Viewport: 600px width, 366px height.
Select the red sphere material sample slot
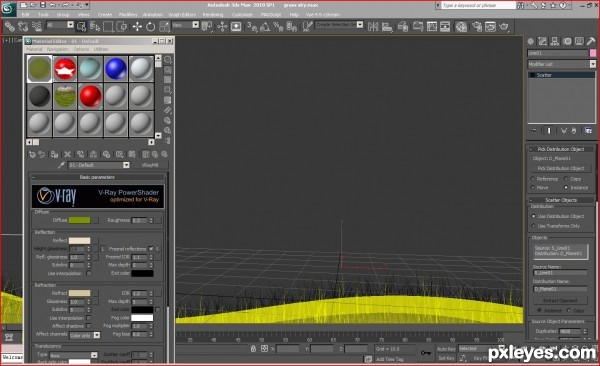pos(91,96)
